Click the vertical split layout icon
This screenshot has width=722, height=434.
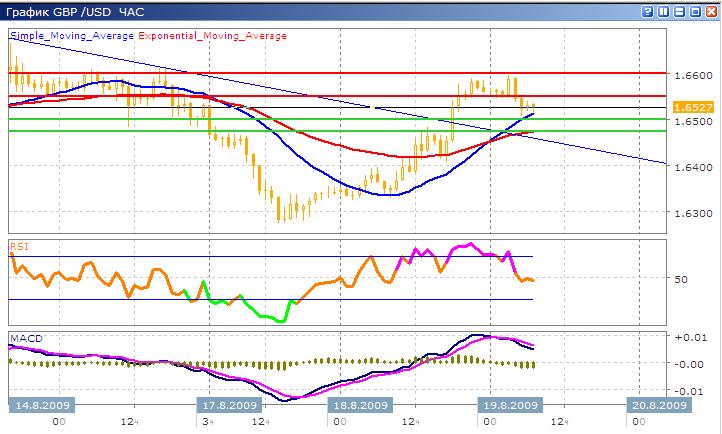(x=664, y=11)
